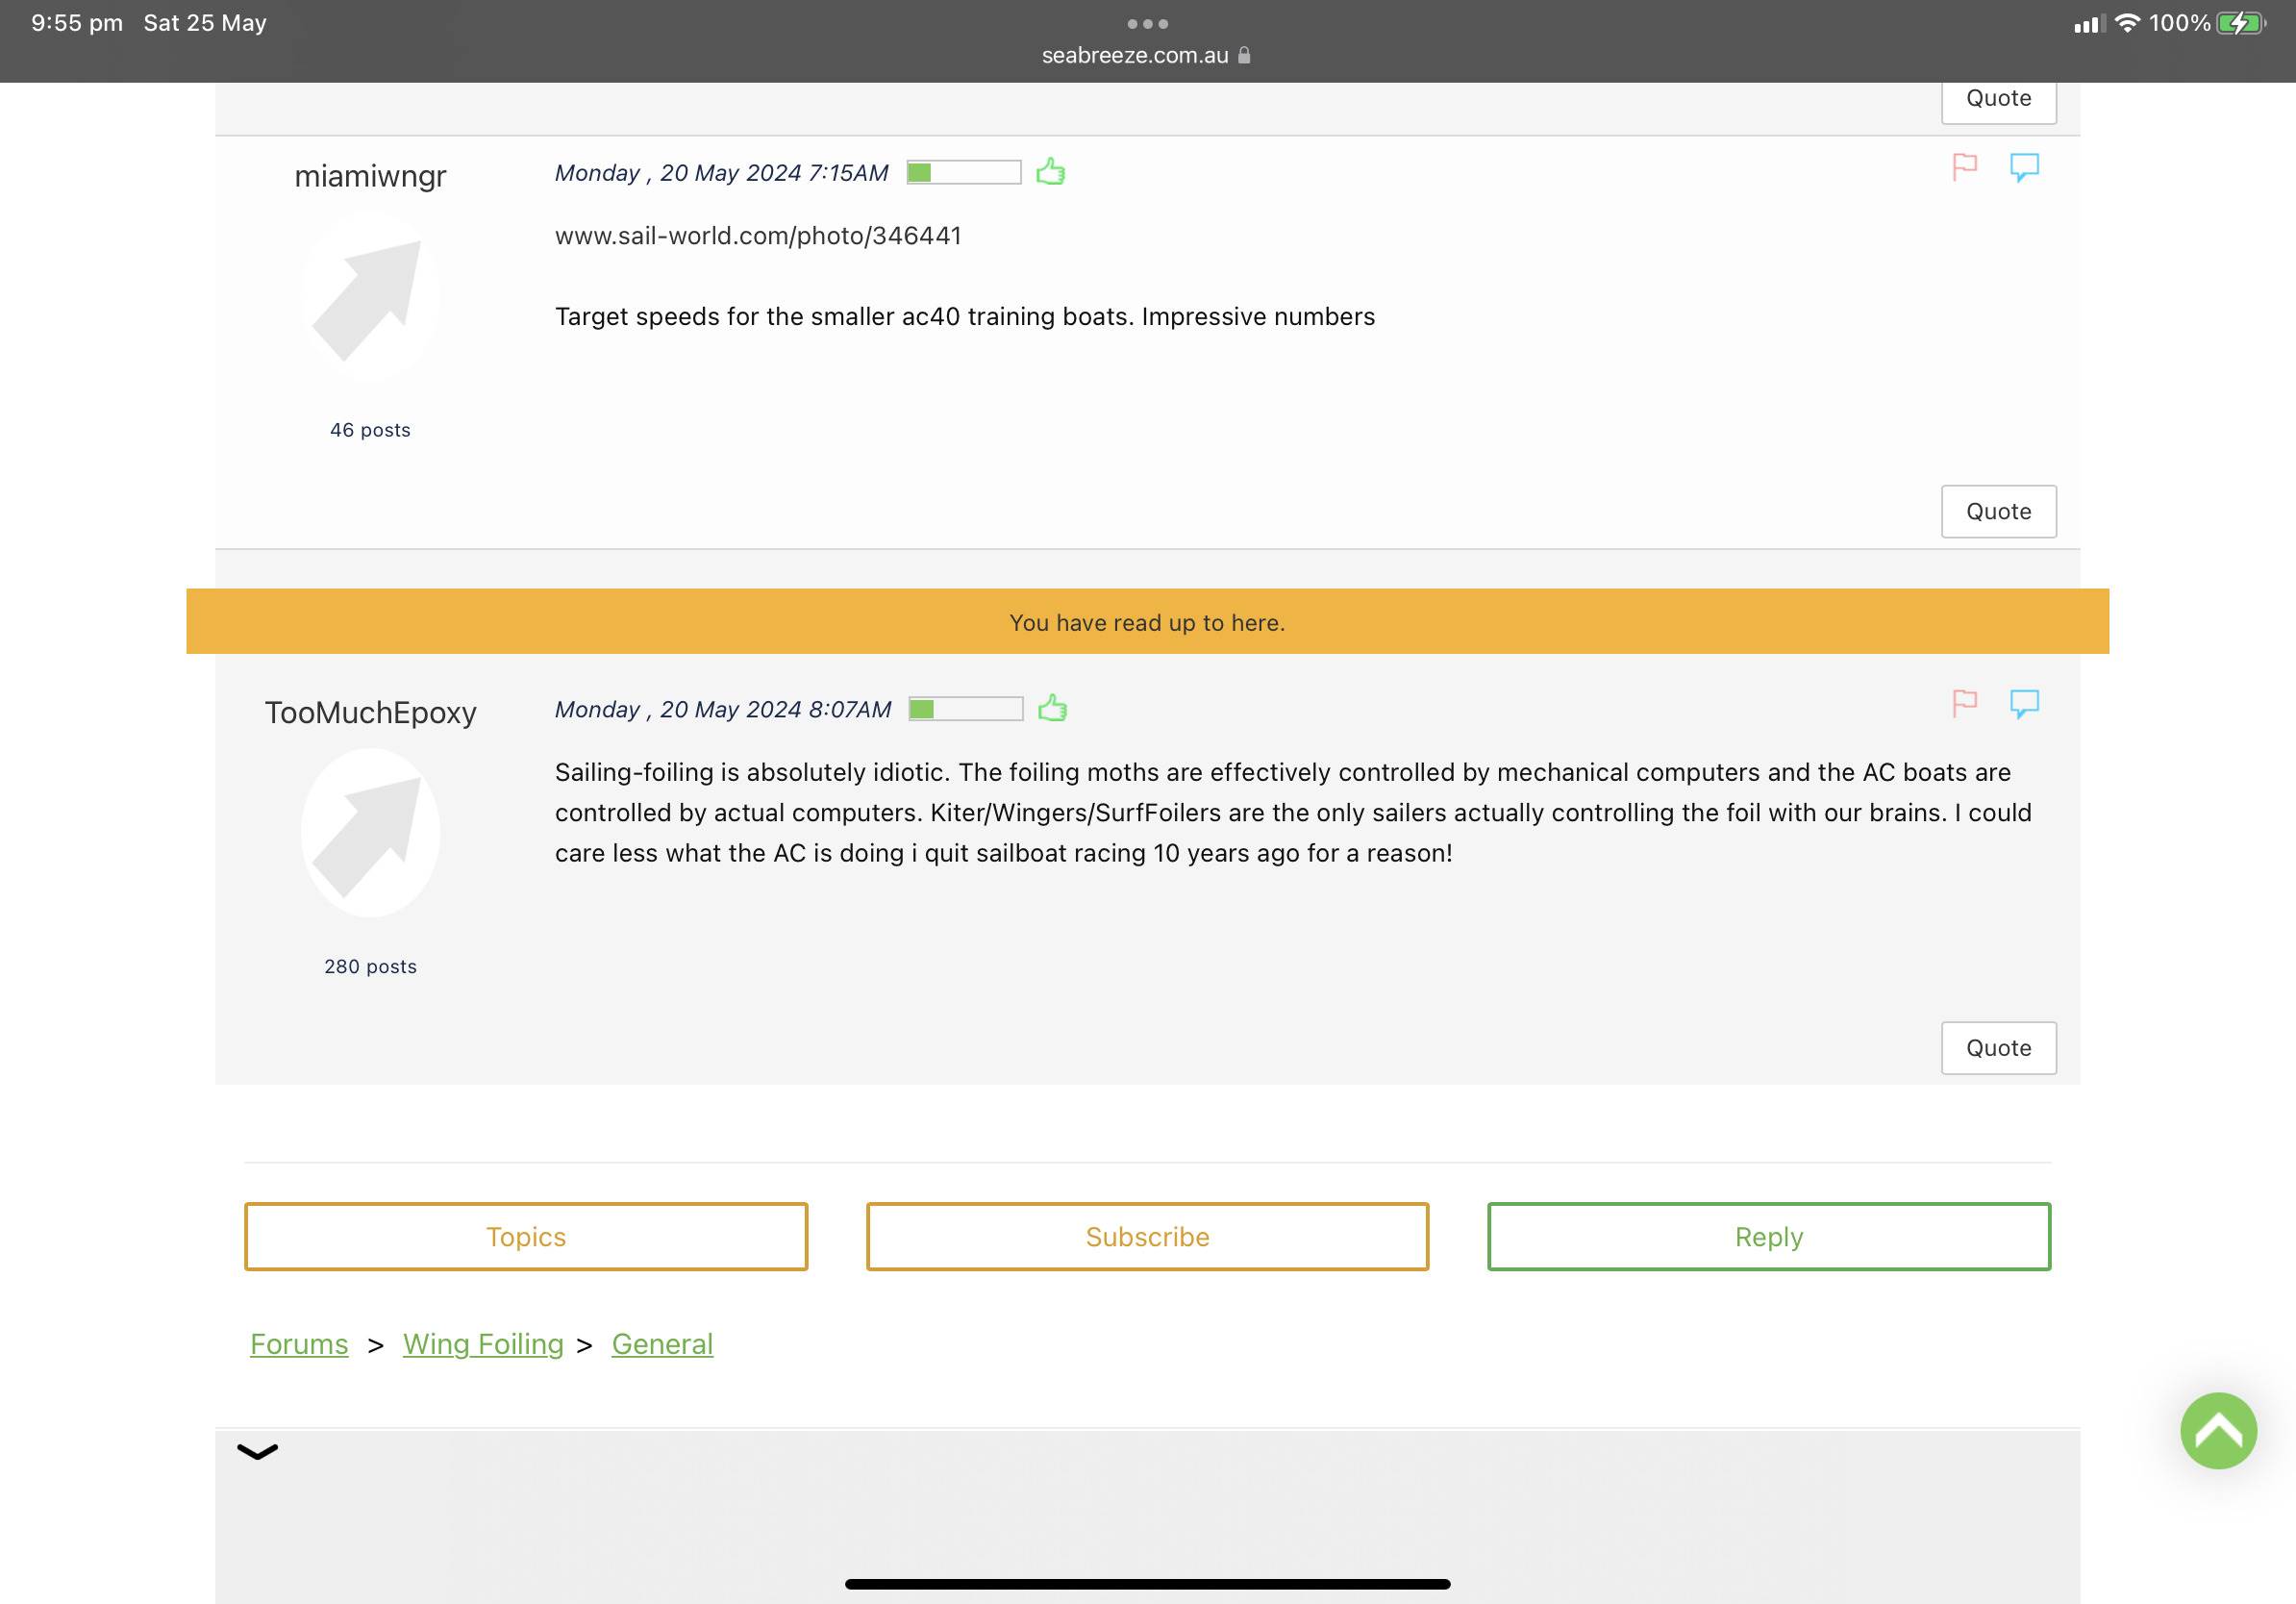Image resolution: width=2296 pixels, height=1604 pixels.
Task: Expand the collapsed panel with chevron arrow
Action: (x=257, y=1452)
